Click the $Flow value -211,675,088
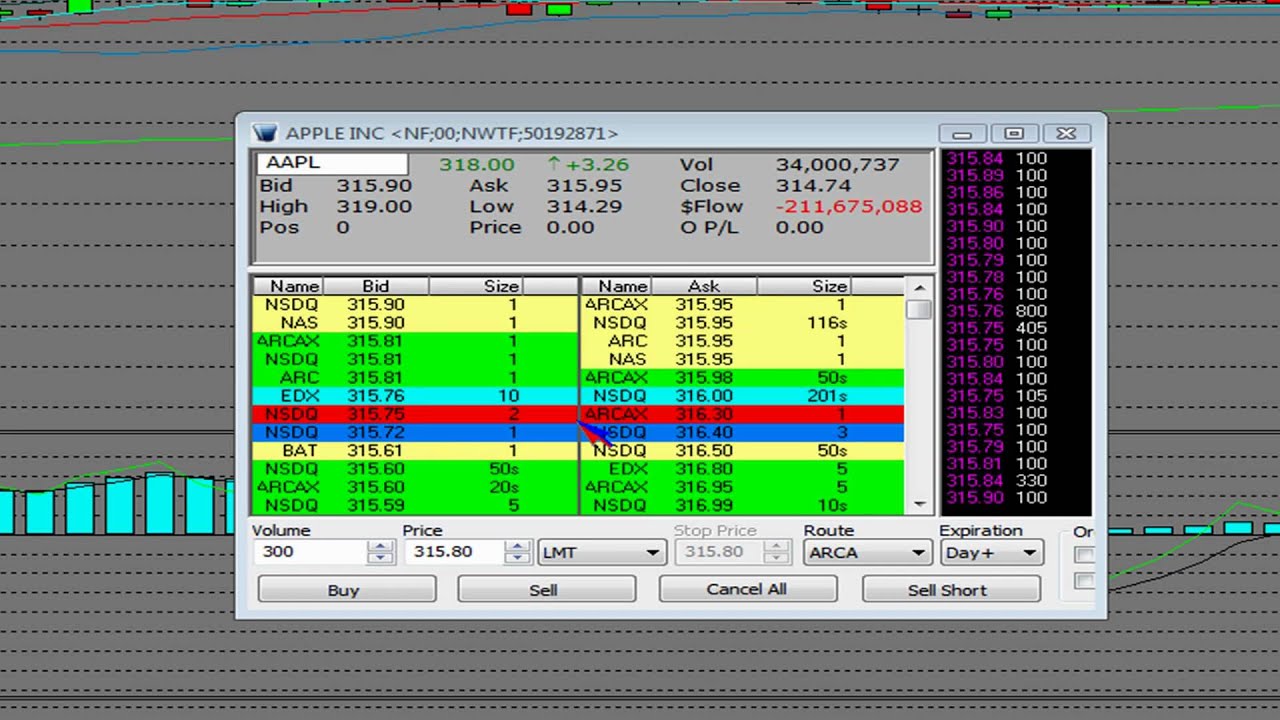1280x720 pixels. pyautogui.click(x=849, y=207)
